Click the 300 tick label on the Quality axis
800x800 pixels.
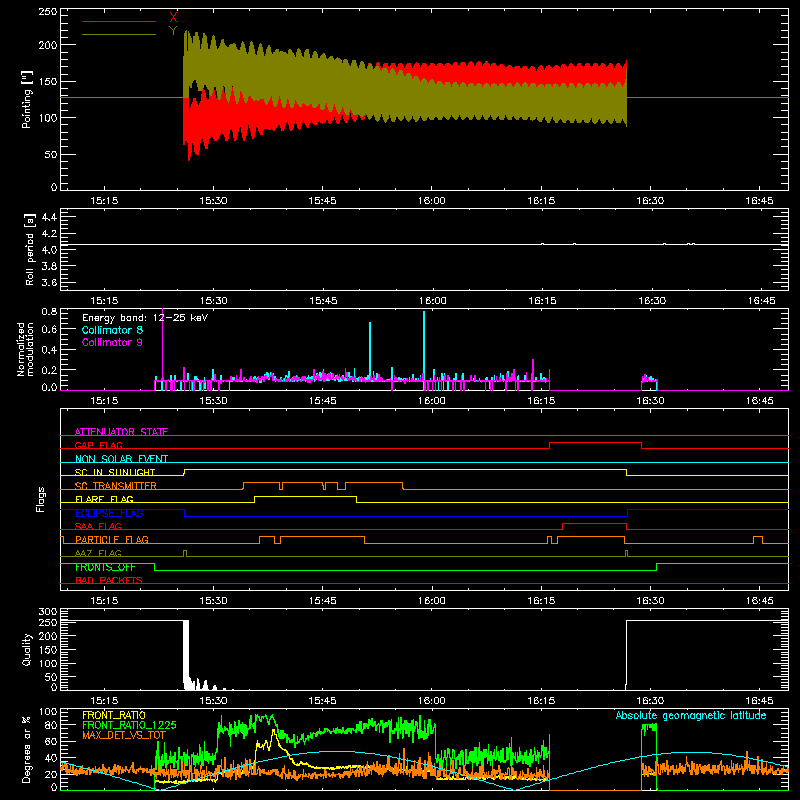tap(47, 612)
